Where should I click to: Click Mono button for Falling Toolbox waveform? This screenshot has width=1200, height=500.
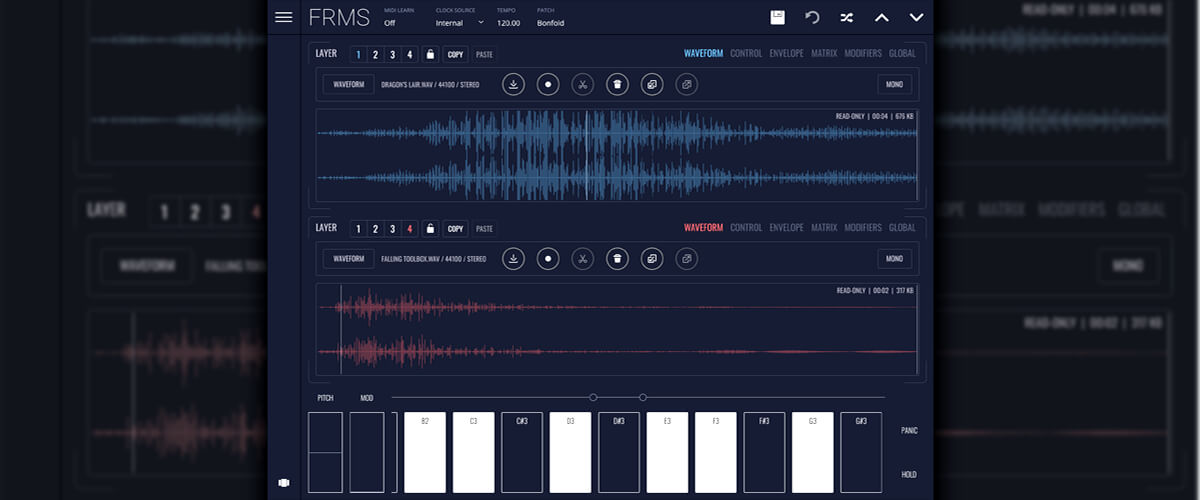coord(895,258)
